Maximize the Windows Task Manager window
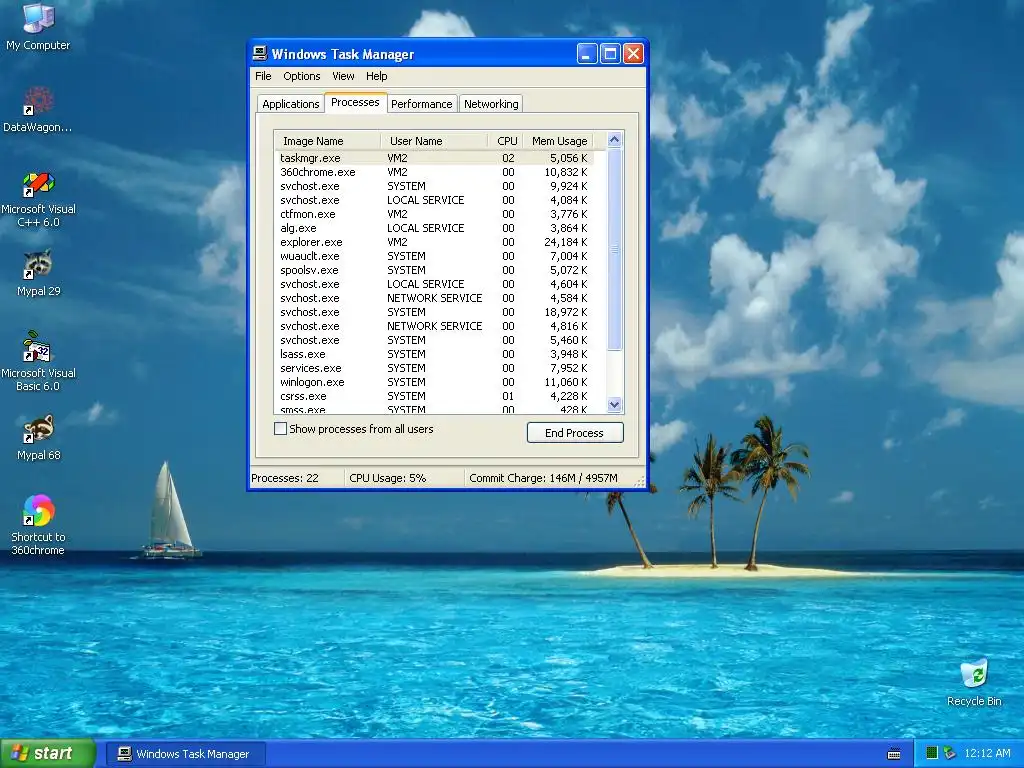Image resolution: width=1024 pixels, height=768 pixels. [610, 54]
